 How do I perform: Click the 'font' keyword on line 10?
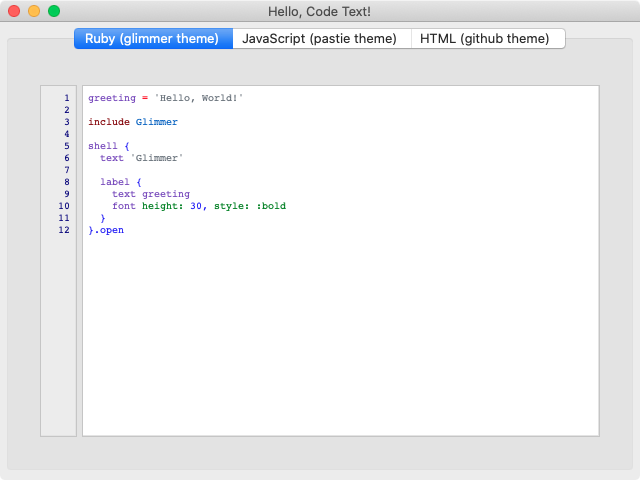[x=124, y=206]
